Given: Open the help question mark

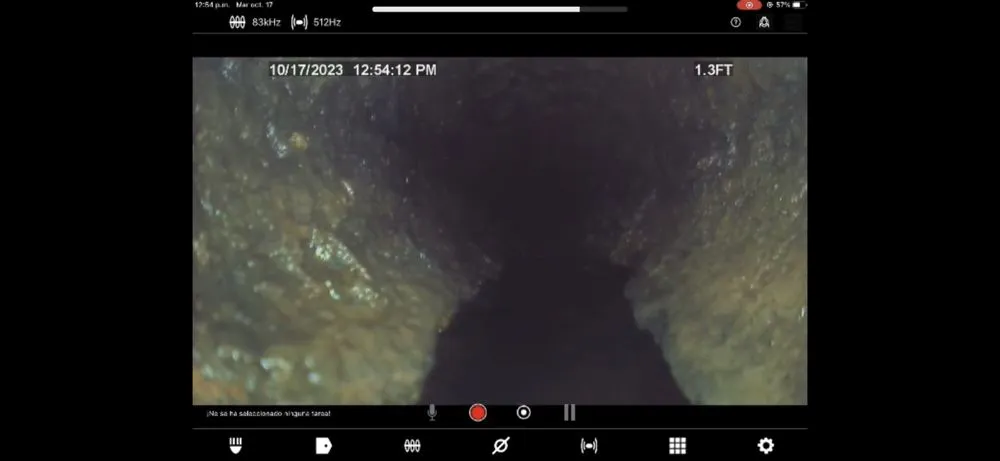Looking at the screenshot, I should [736, 22].
